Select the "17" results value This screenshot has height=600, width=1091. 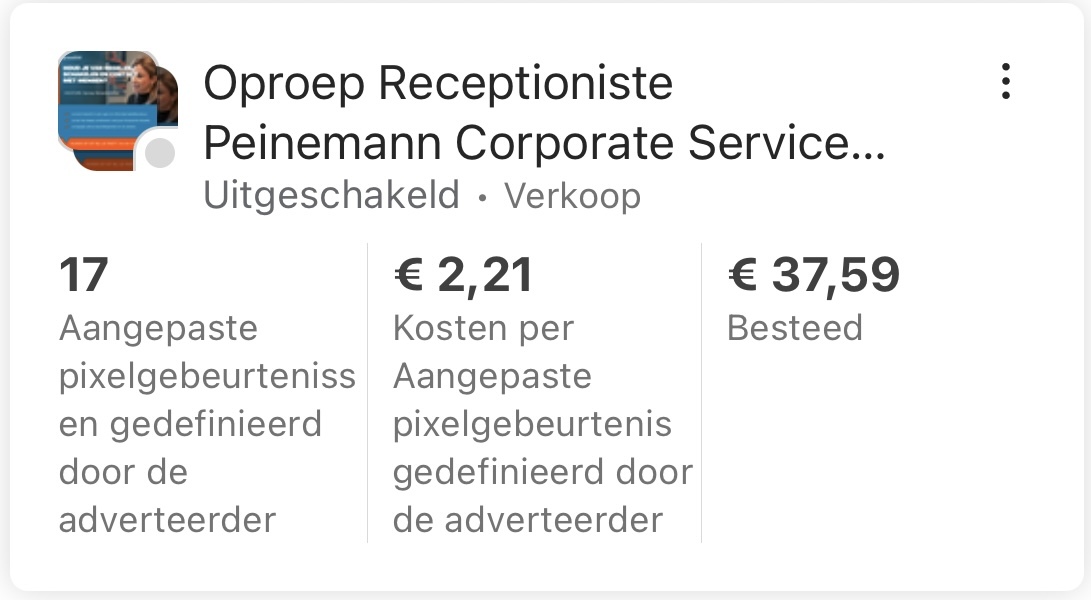pos(84,276)
